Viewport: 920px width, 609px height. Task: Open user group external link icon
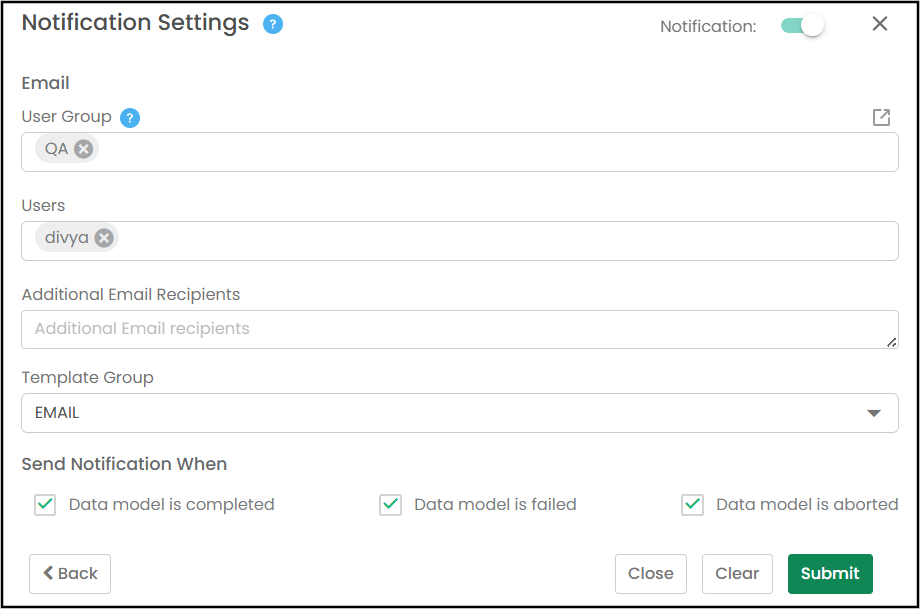(881, 117)
